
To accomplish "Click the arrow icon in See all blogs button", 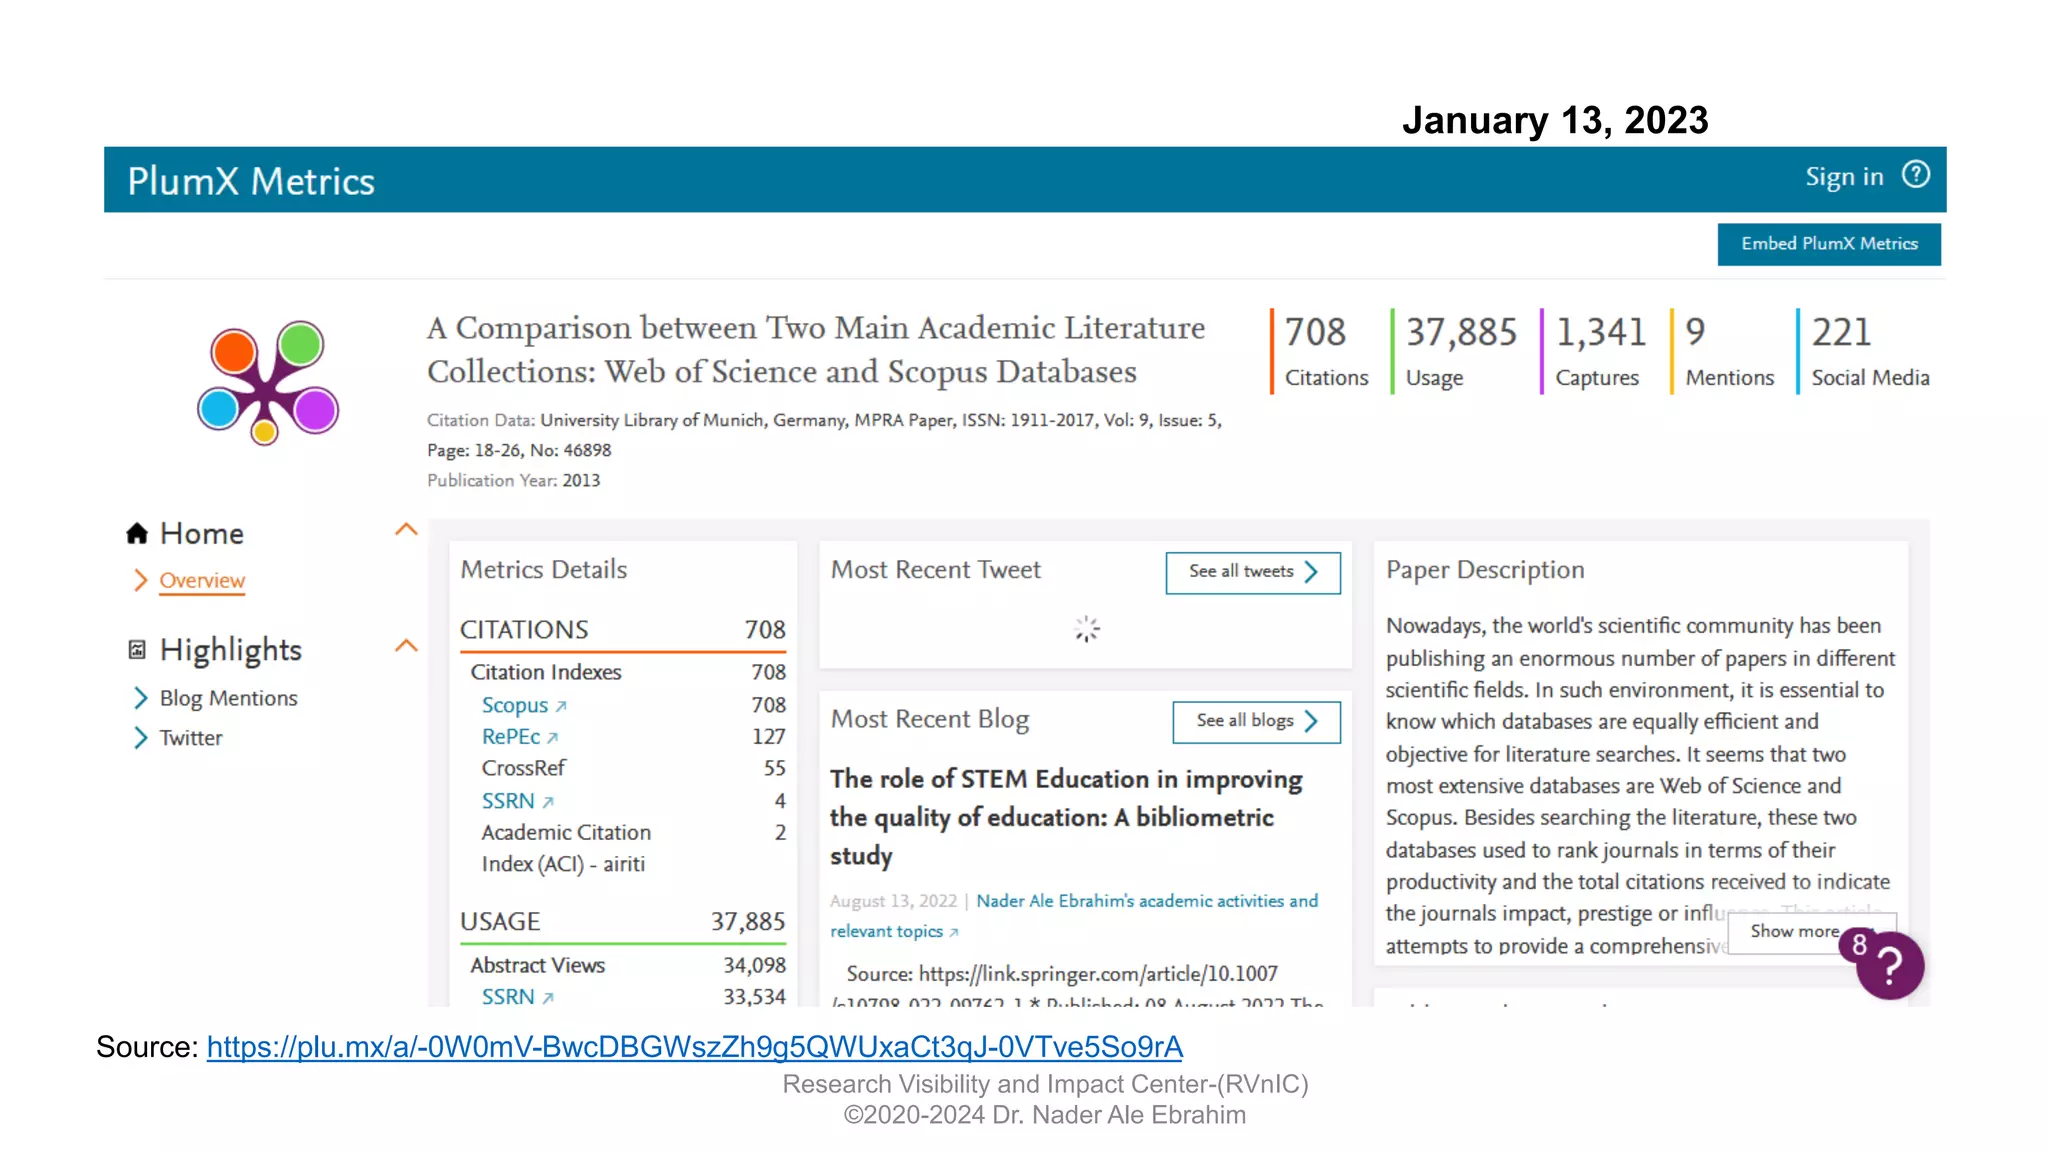I will (x=1311, y=721).
